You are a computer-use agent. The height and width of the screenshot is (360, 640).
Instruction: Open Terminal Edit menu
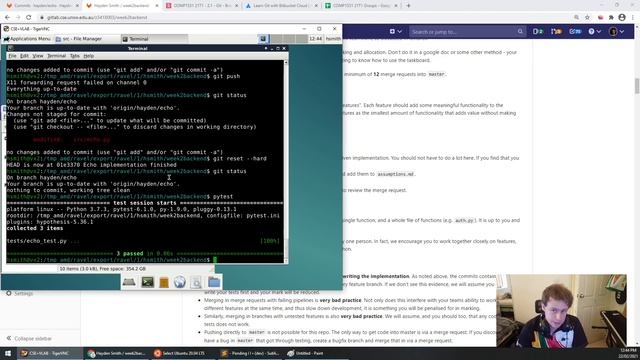pos(24,56)
